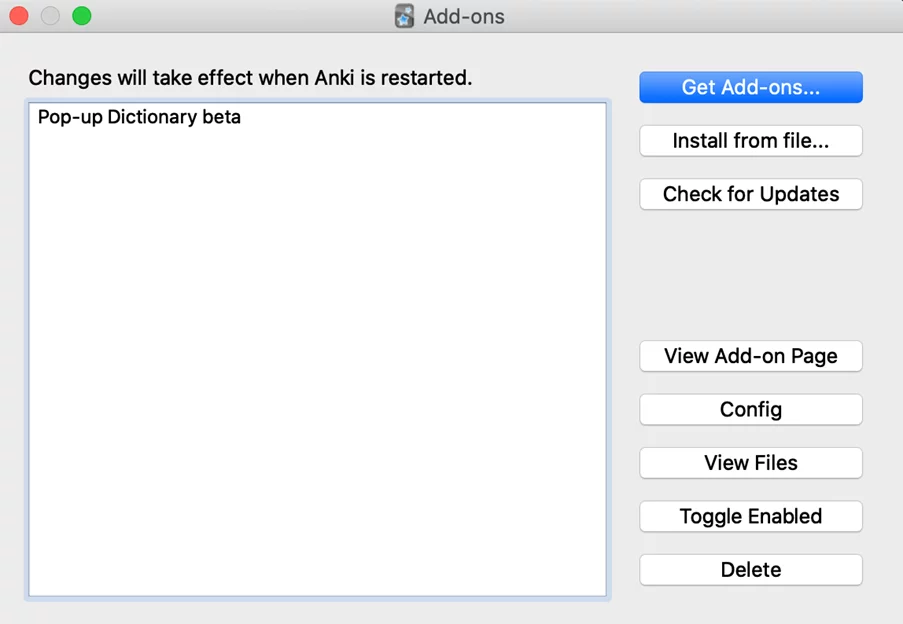
Task: Open the Get Add-ons... dialog
Action: (x=751, y=87)
